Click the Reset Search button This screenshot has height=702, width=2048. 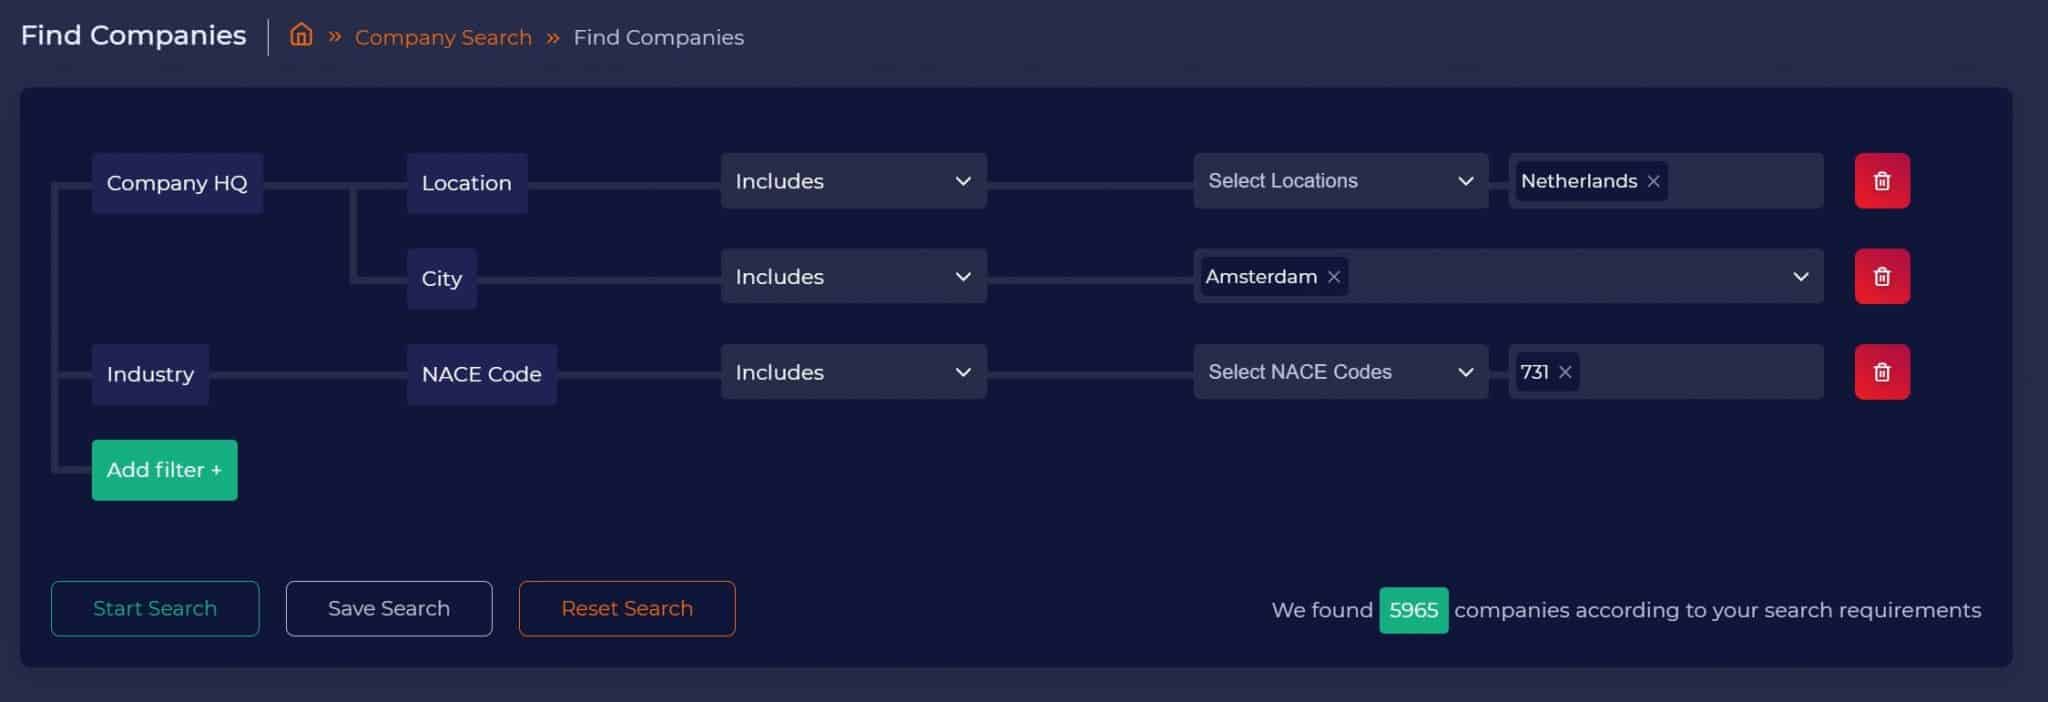pyautogui.click(x=627, y=608)
